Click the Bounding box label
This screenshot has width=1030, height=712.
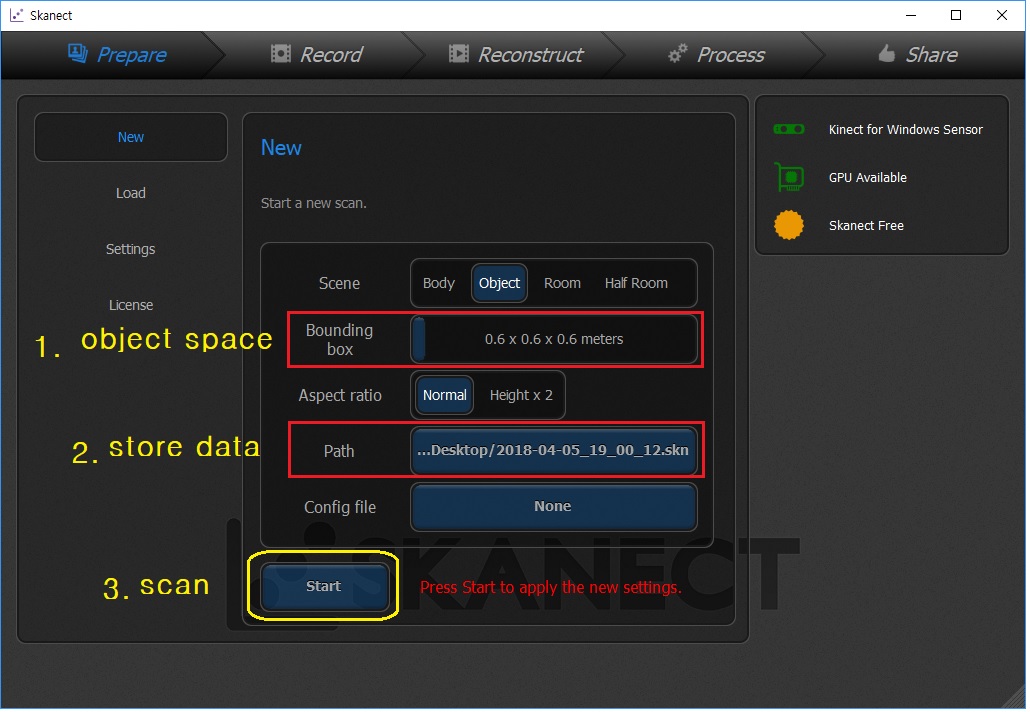(340, 340)
